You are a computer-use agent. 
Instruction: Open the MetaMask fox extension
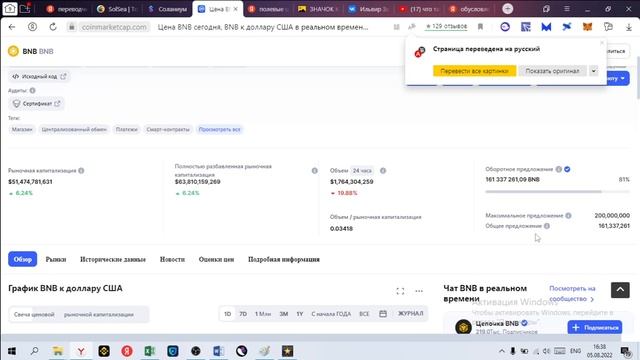pyautogui.click(x=587, y=27)
